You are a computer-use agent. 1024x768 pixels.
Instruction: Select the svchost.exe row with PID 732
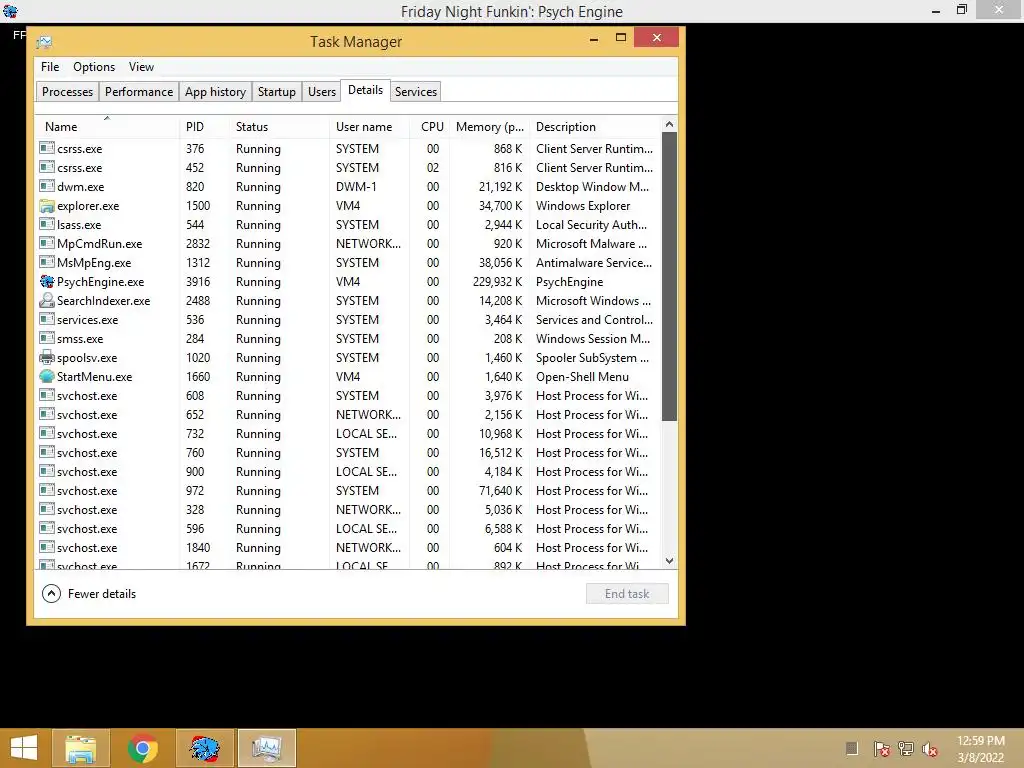coord(348,434)
